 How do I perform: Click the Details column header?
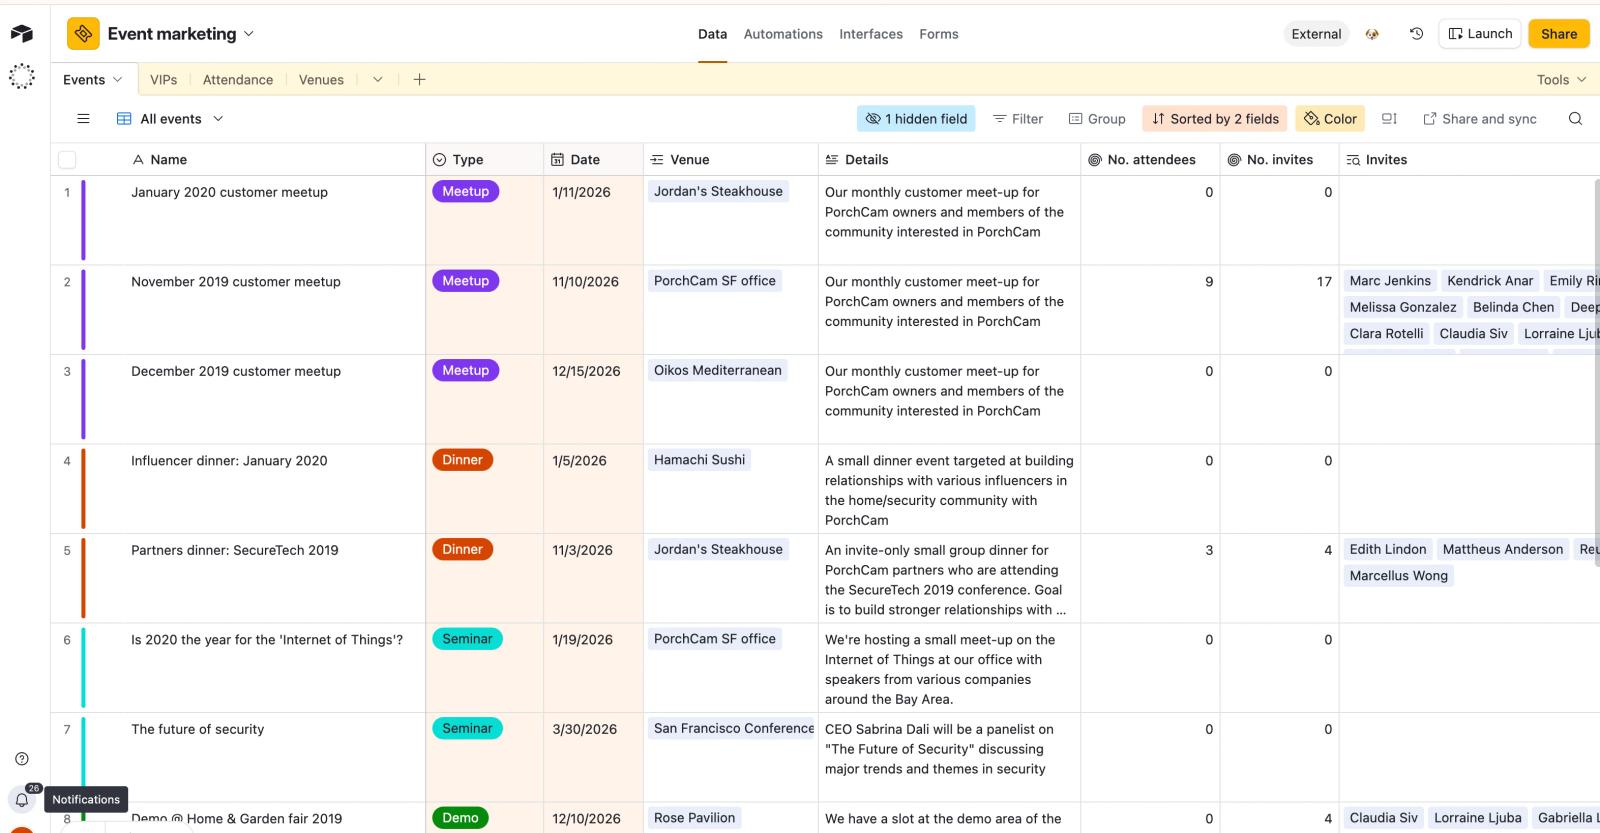pos(949,160)
